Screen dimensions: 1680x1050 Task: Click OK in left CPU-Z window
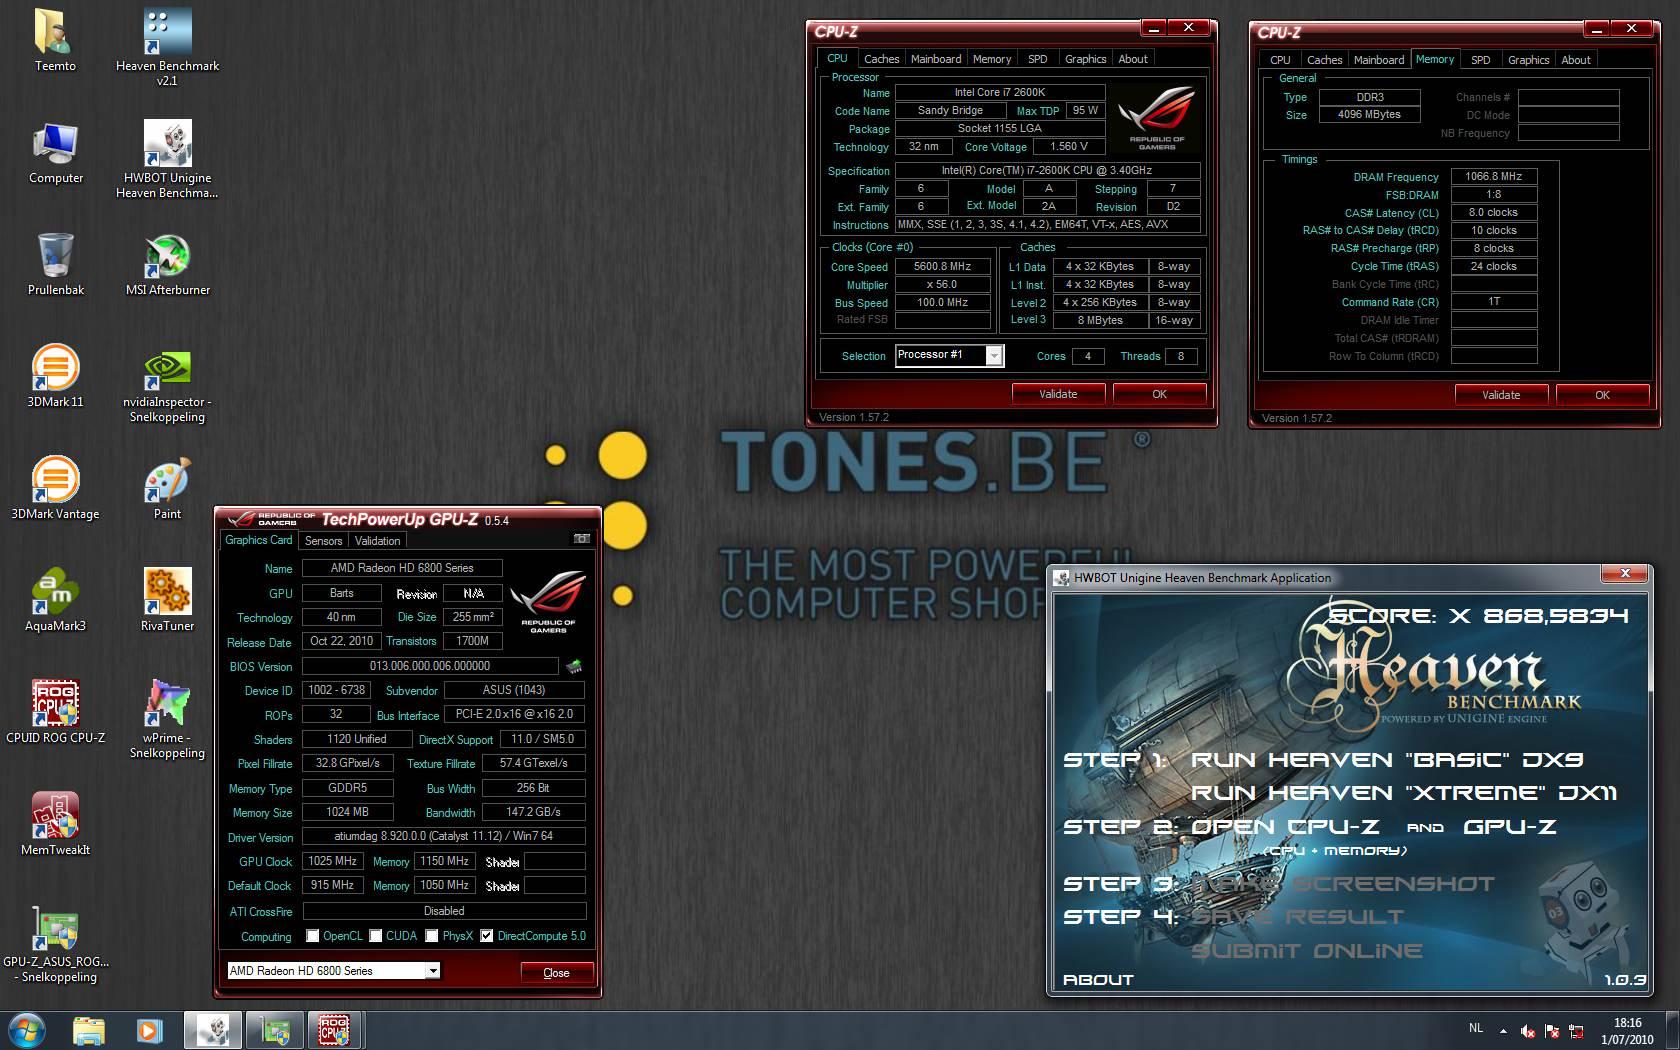(x=1159, y=394)
